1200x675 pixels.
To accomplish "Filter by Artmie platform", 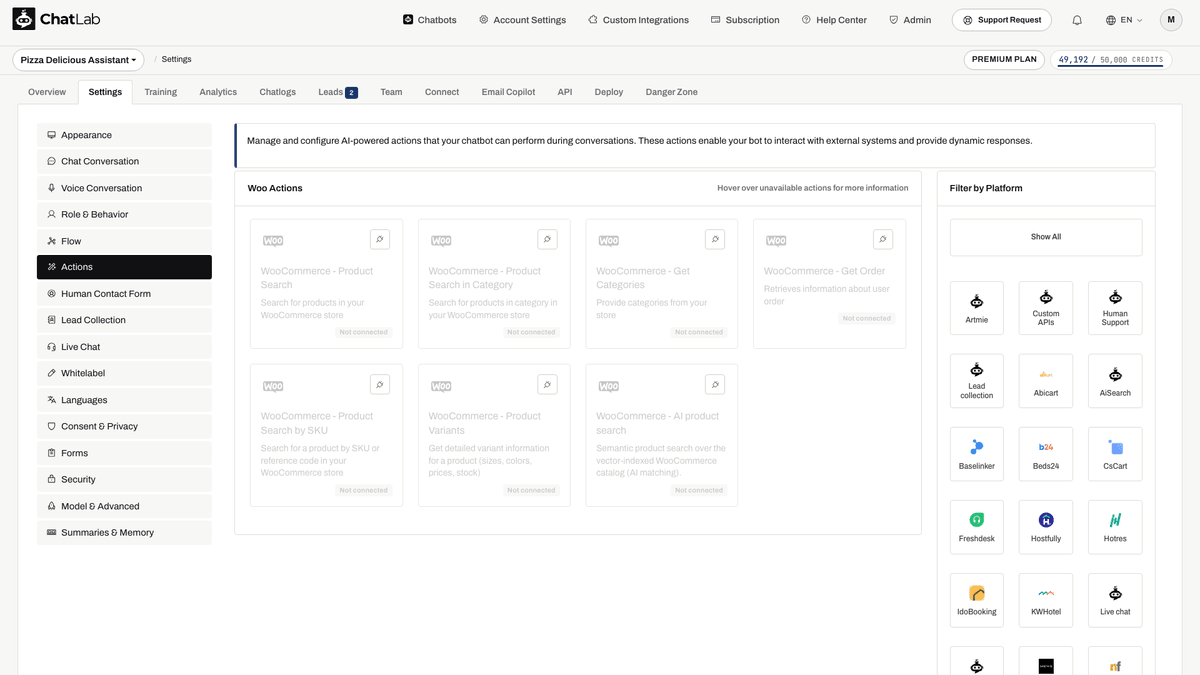I will 977,308.
